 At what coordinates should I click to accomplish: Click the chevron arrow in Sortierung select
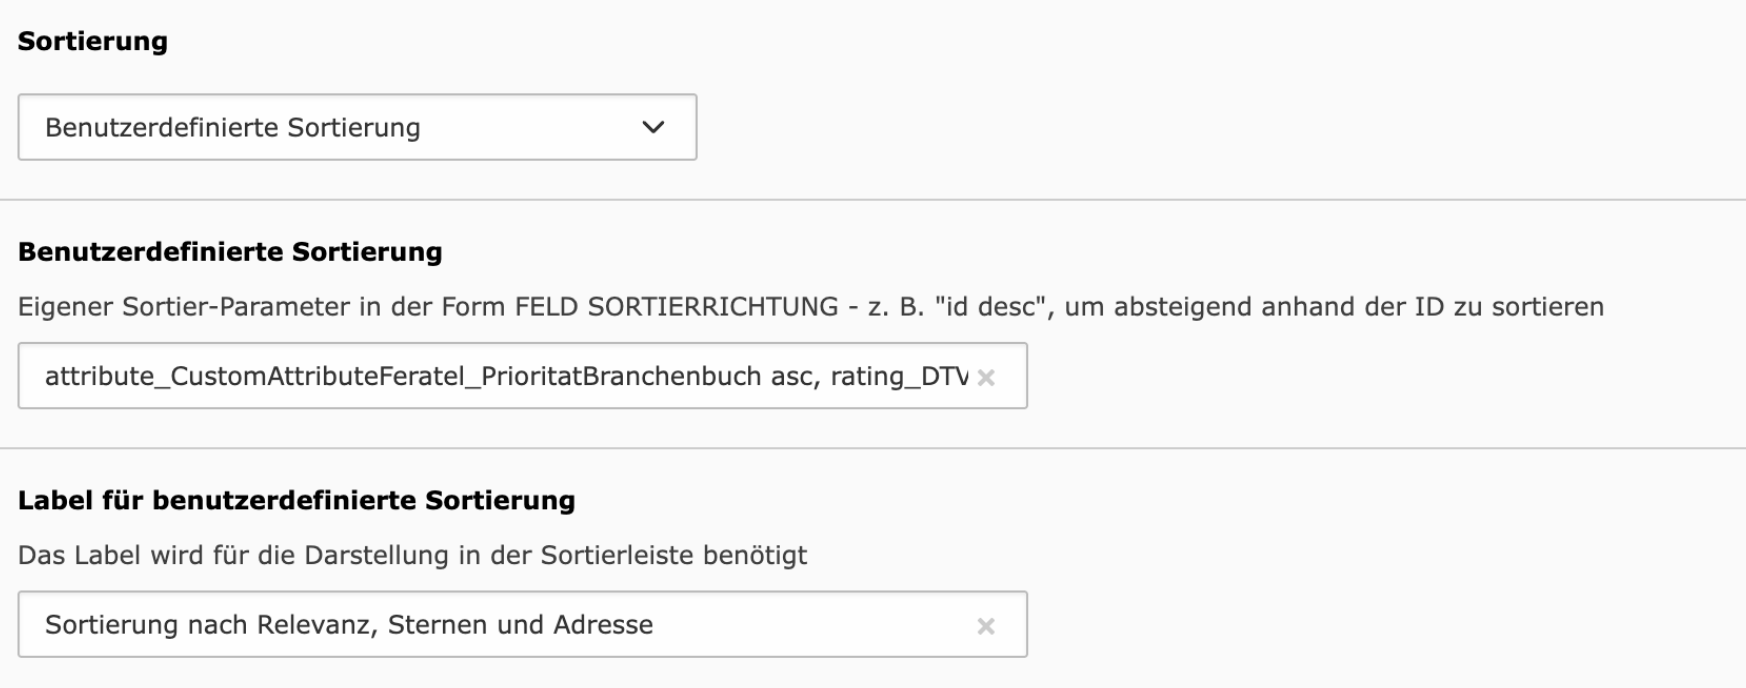[x=653, y=127]
